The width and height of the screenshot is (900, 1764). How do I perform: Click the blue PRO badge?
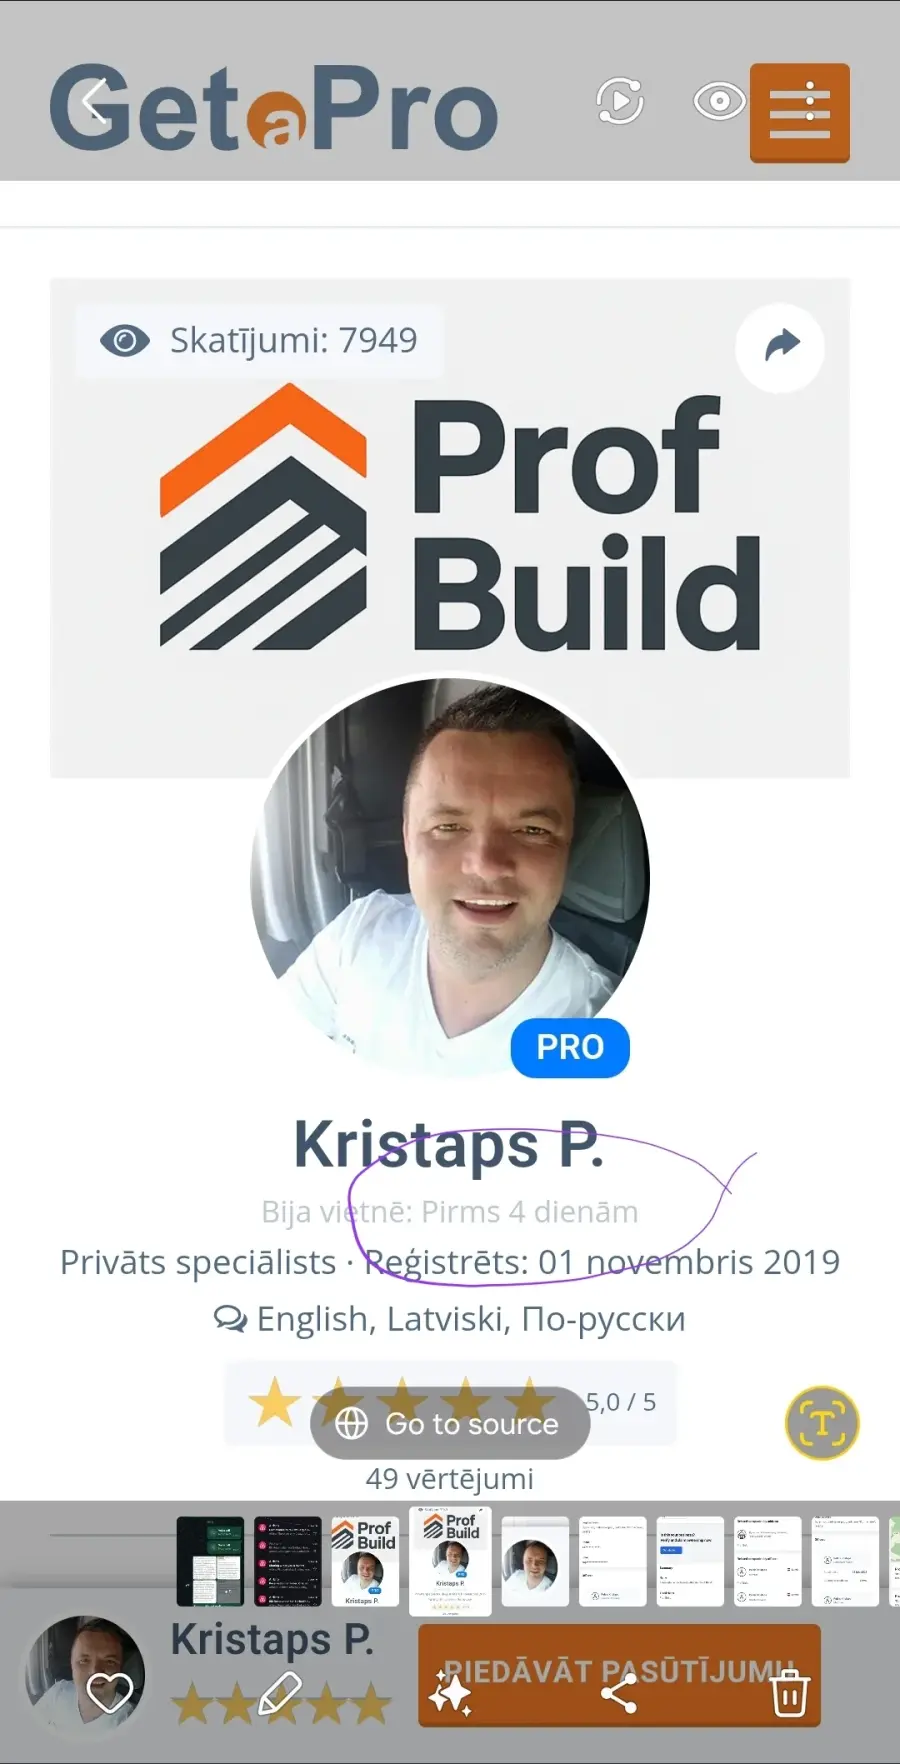click(570, 1048)
